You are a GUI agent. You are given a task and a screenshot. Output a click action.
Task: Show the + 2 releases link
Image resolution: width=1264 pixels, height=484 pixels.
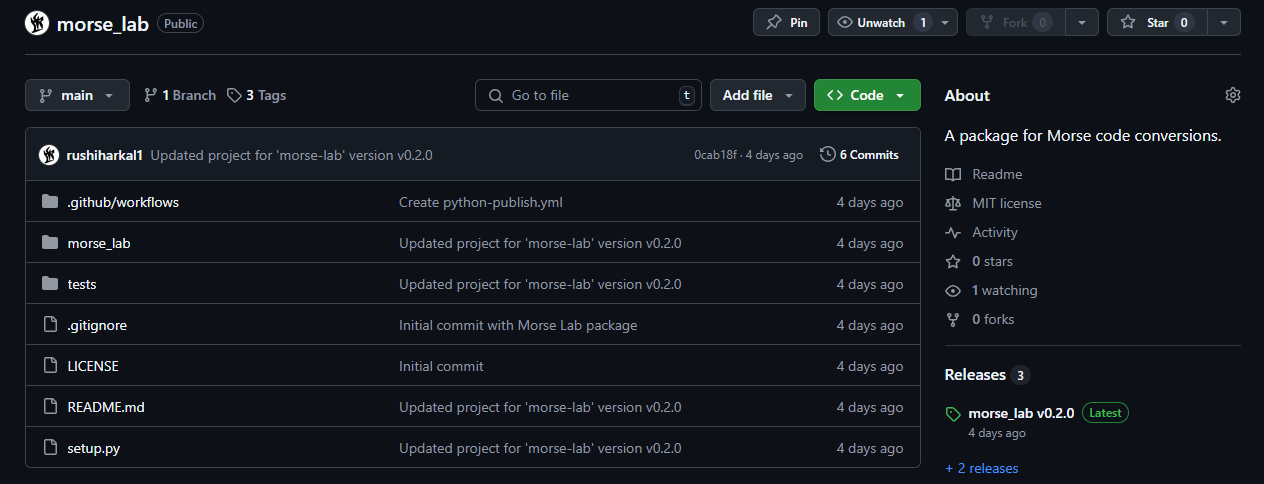coord(982,468)
